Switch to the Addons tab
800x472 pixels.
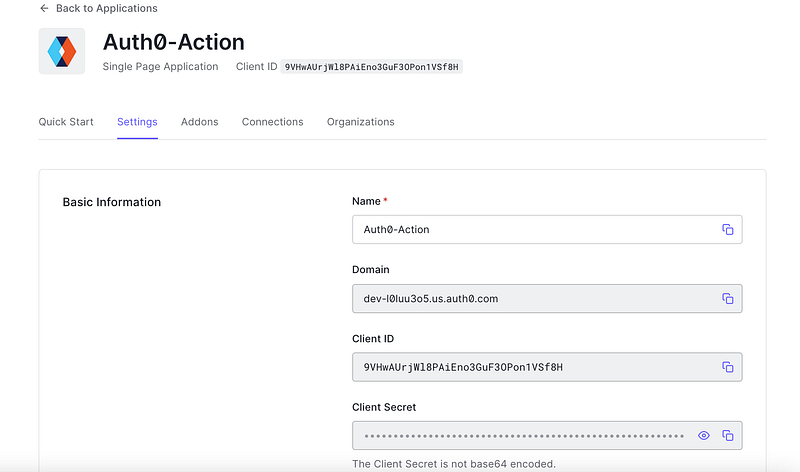[199, 122]
